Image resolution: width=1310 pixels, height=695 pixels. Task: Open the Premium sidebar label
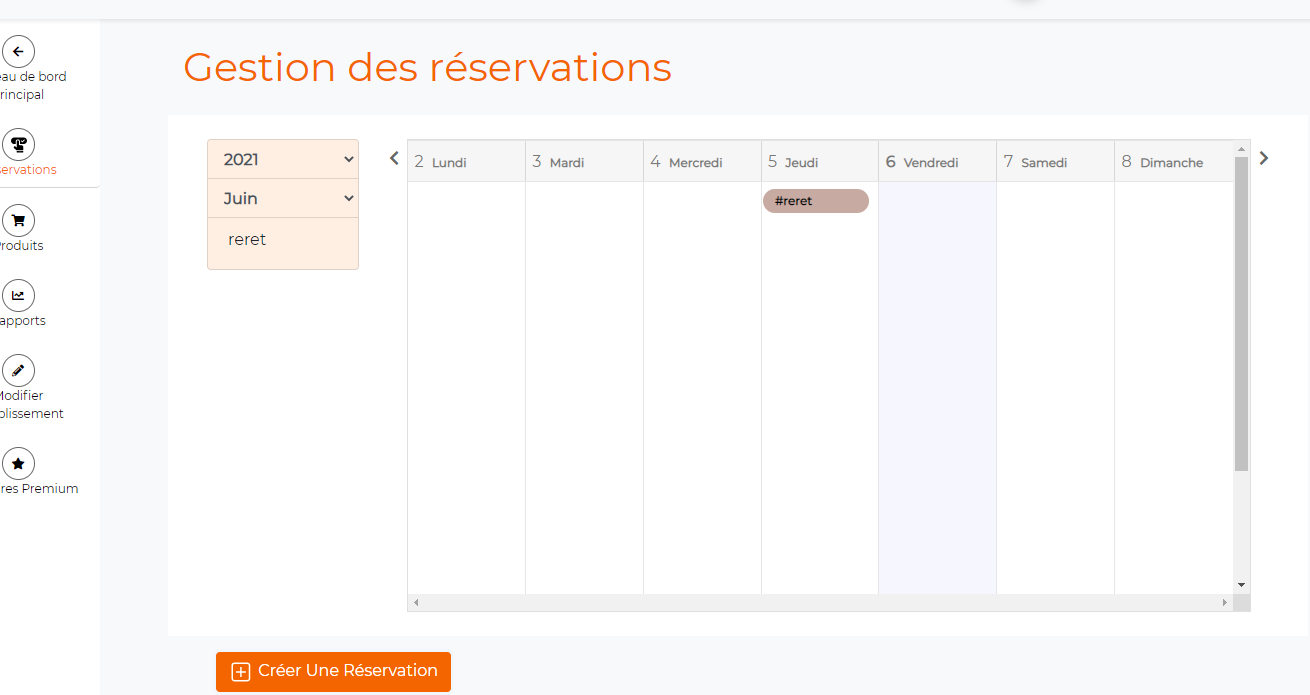click(38, 489)
